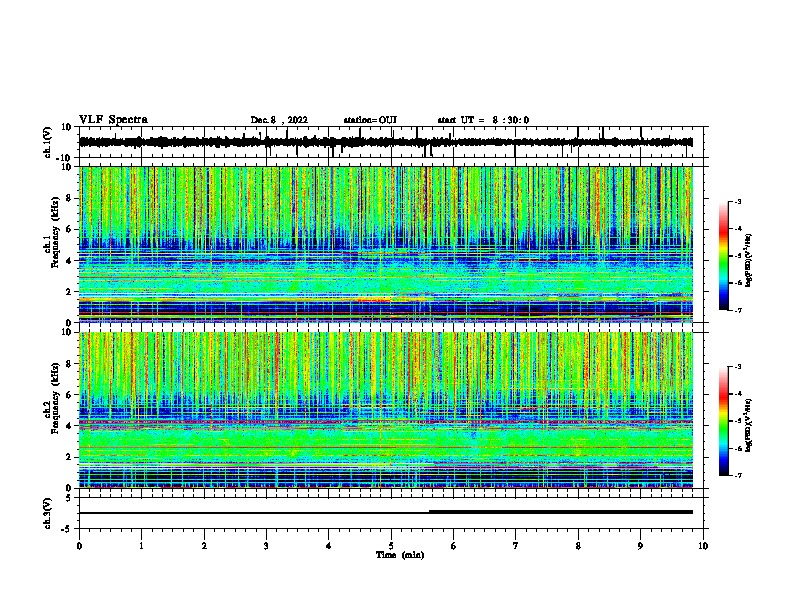Click the 'ch.2 Frequency (kHz)' axis label
The height and width of the screenshot is (612, 792).
tap(52, 398)
